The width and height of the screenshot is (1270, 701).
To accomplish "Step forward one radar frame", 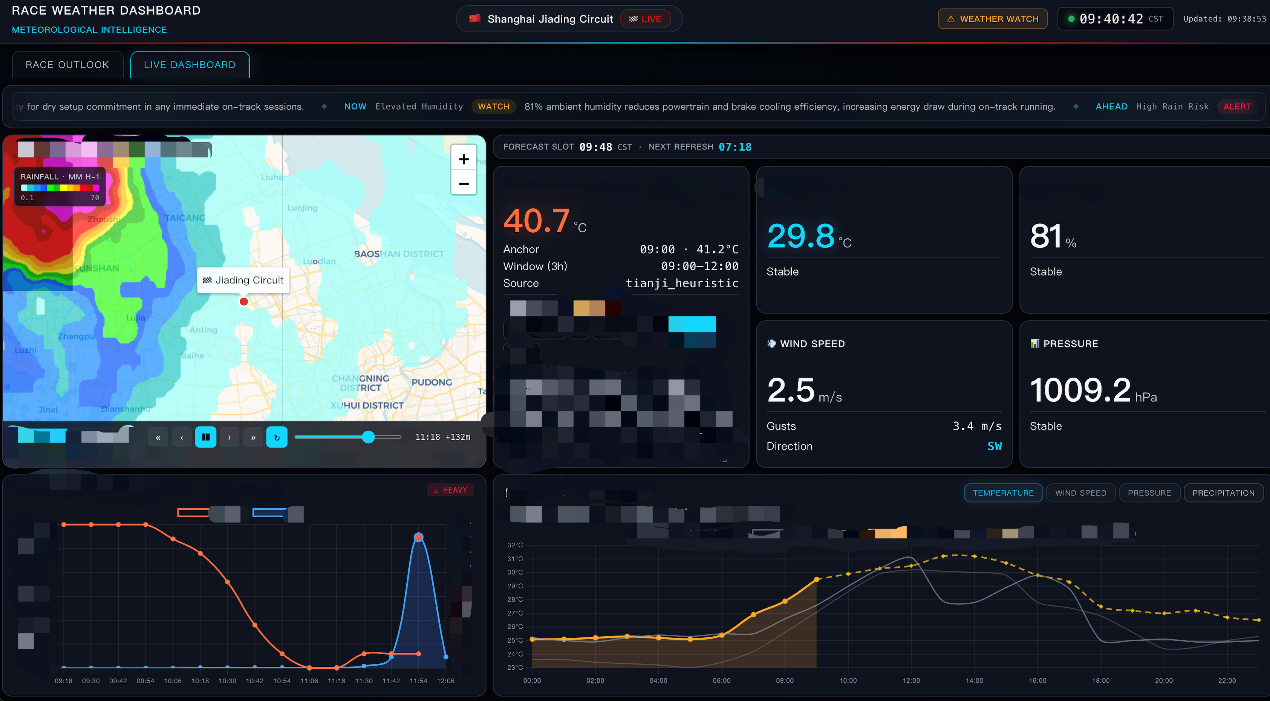I will (x=230, y=436).
